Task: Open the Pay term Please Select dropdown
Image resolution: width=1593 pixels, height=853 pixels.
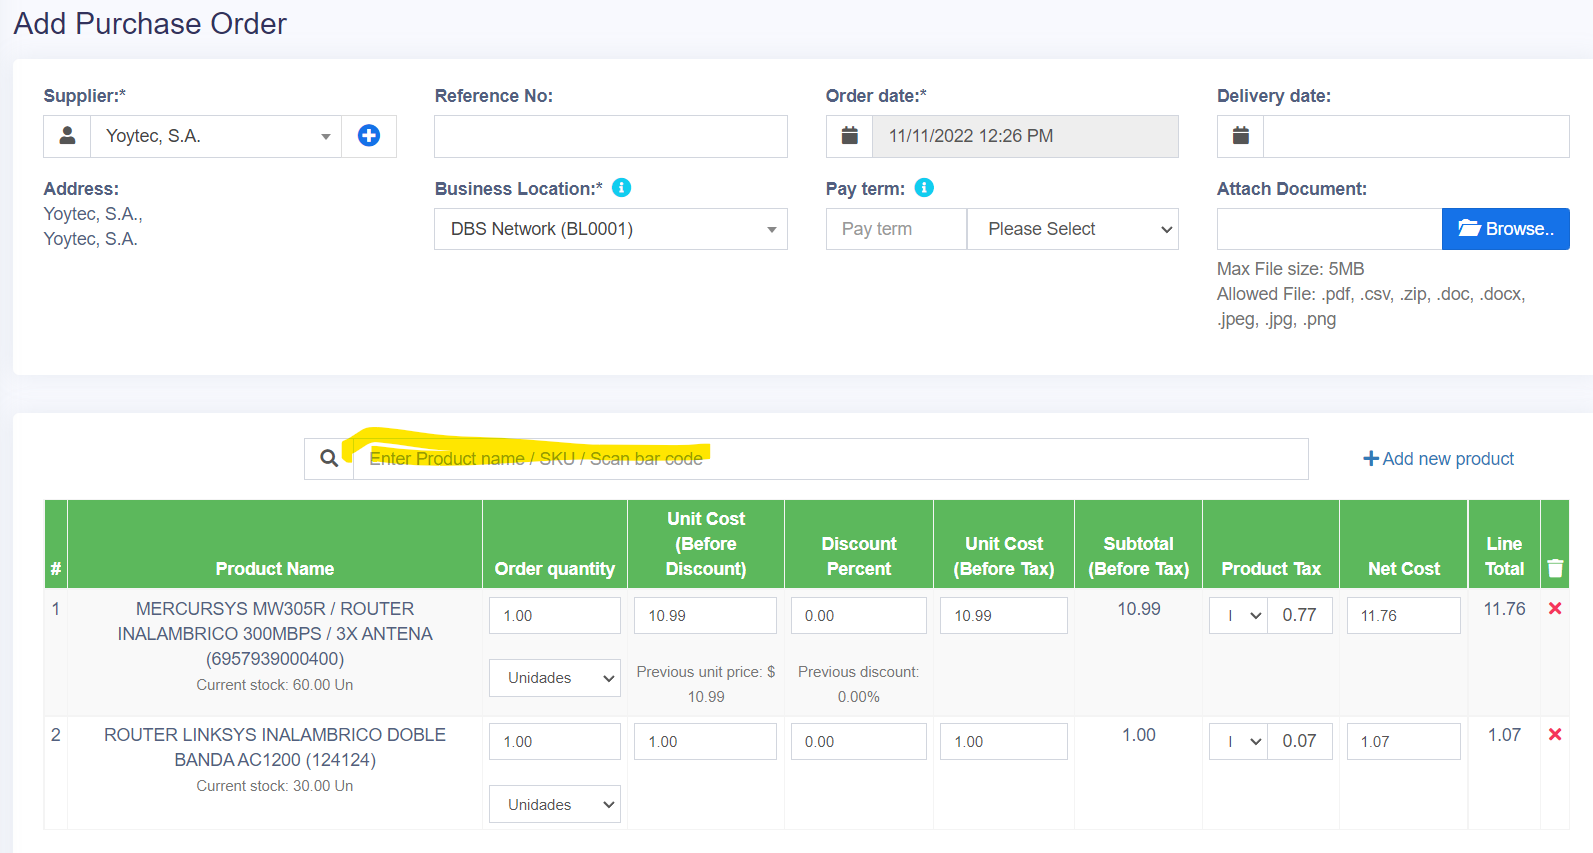Action: [1072, 229]
